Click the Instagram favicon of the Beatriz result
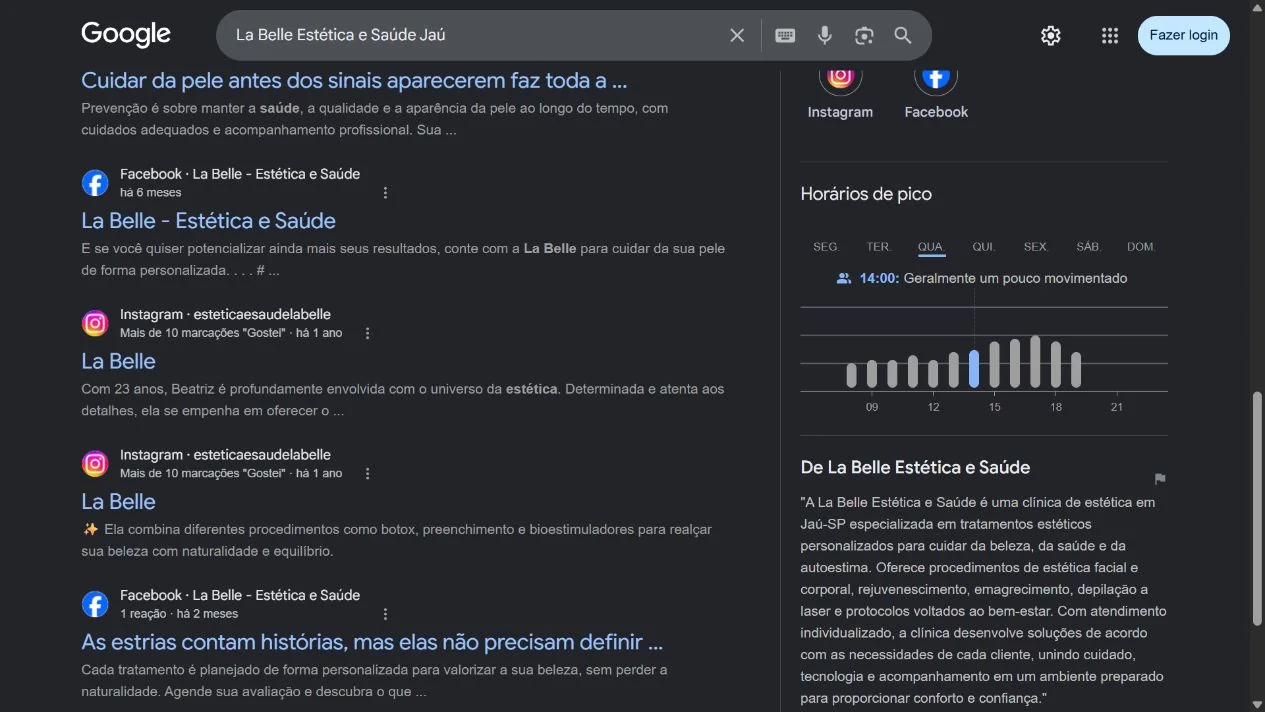1265x712 pixels. coord(95,323)
